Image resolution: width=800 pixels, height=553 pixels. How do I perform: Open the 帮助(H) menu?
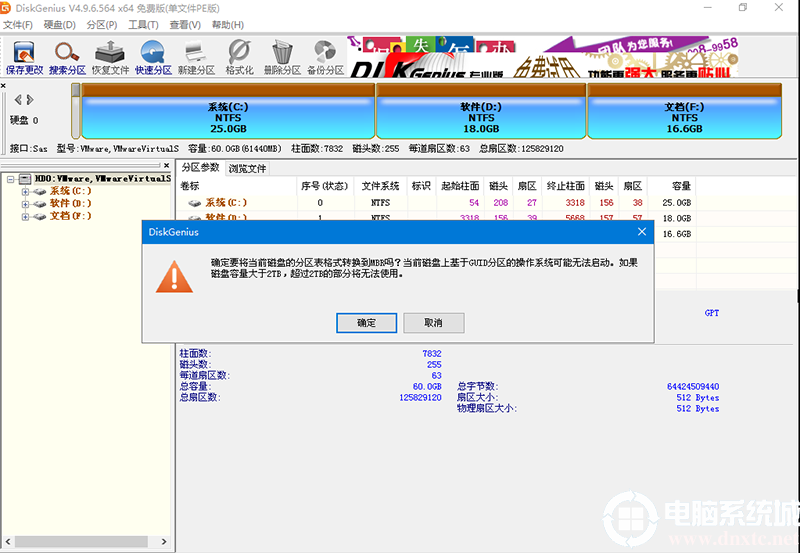228,25
